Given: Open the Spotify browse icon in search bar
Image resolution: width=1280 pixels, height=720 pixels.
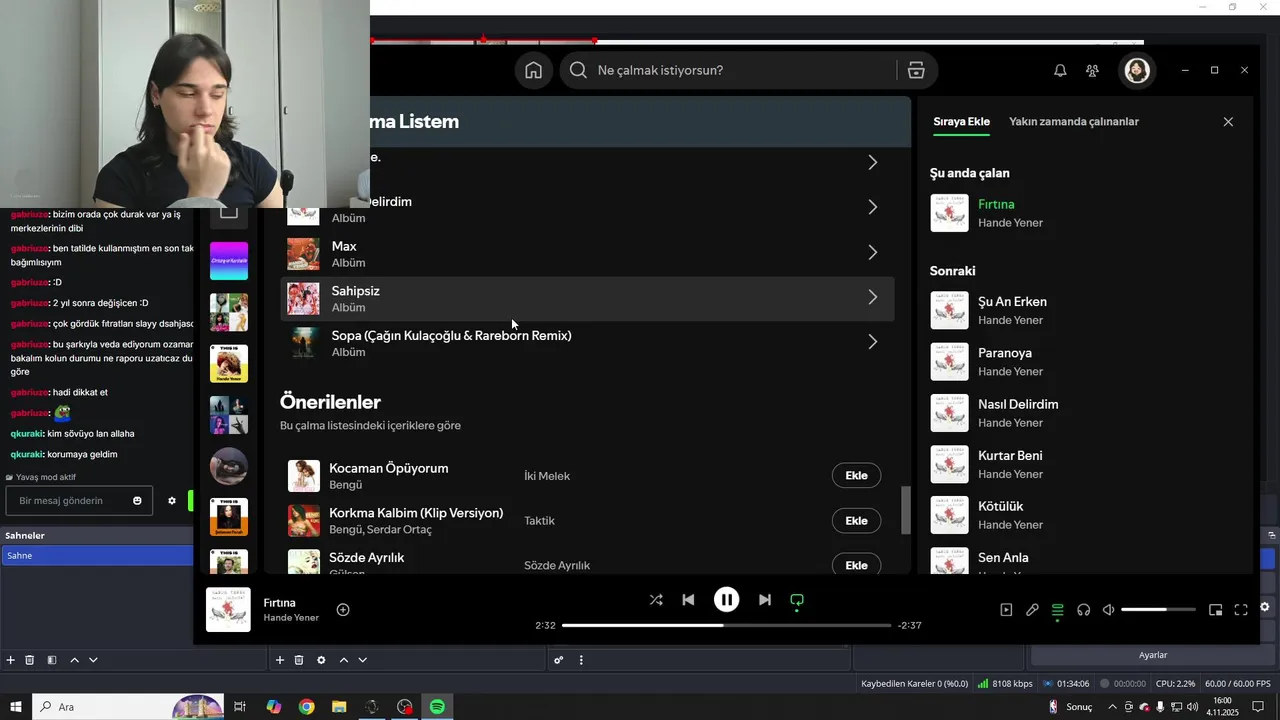Looking at the screenshot, I should [916, 70].
